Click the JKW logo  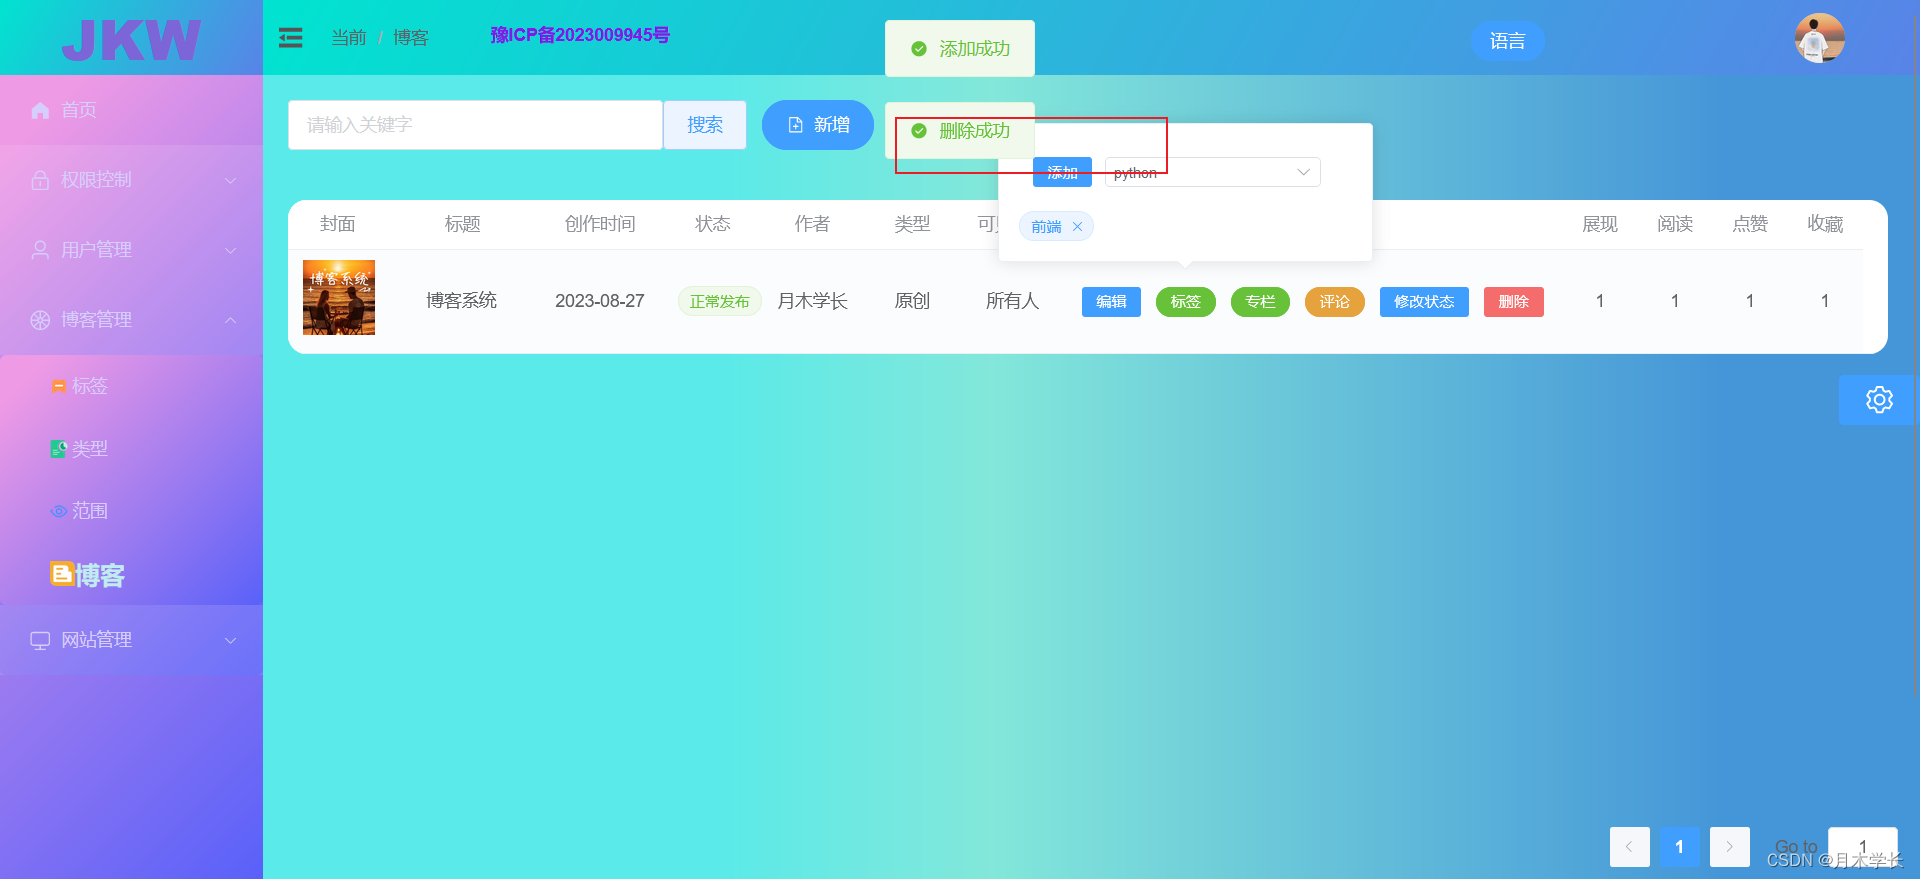tap(131, 40)
